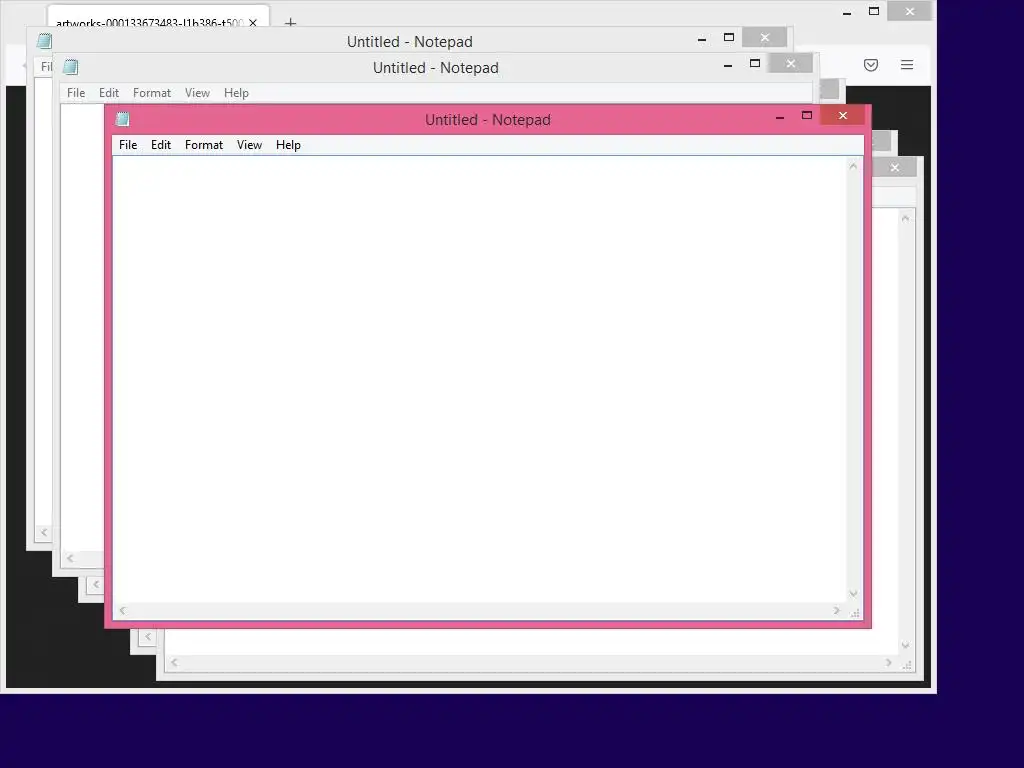Click scroll right arrow in front Notepad
Viewport: 1024px width, 768px height.
[x=836, y=611]
